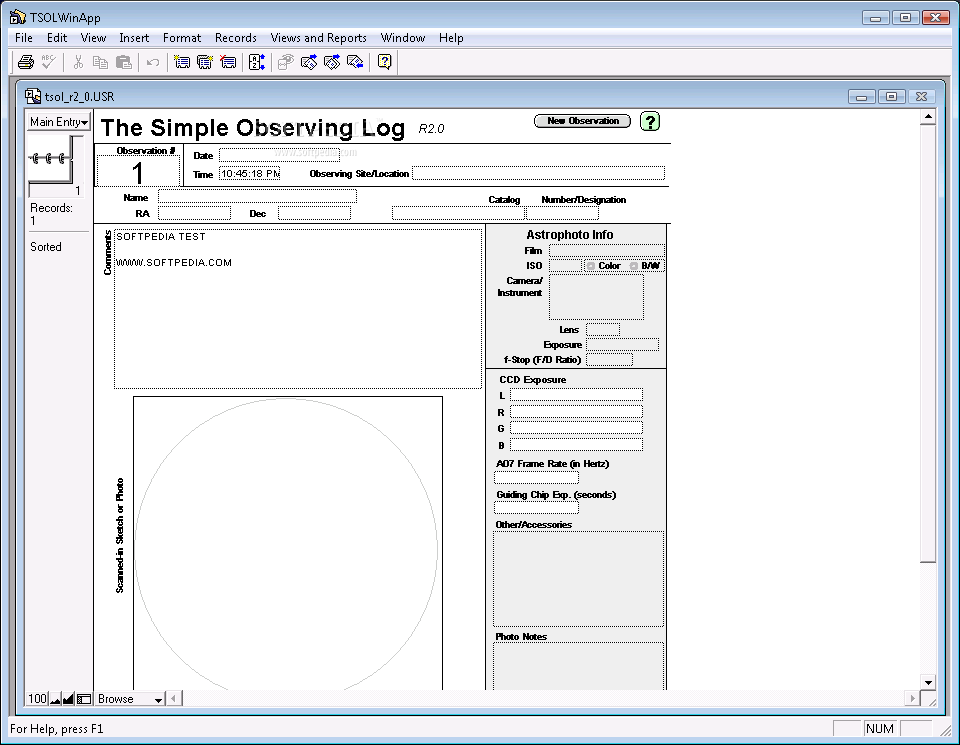
Task: Open the View menu
Action: [x=93, y=38]
